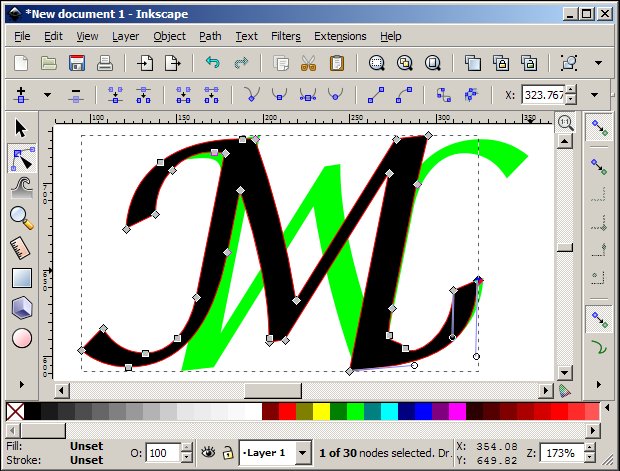Insert new nodes plus icon

21,95
